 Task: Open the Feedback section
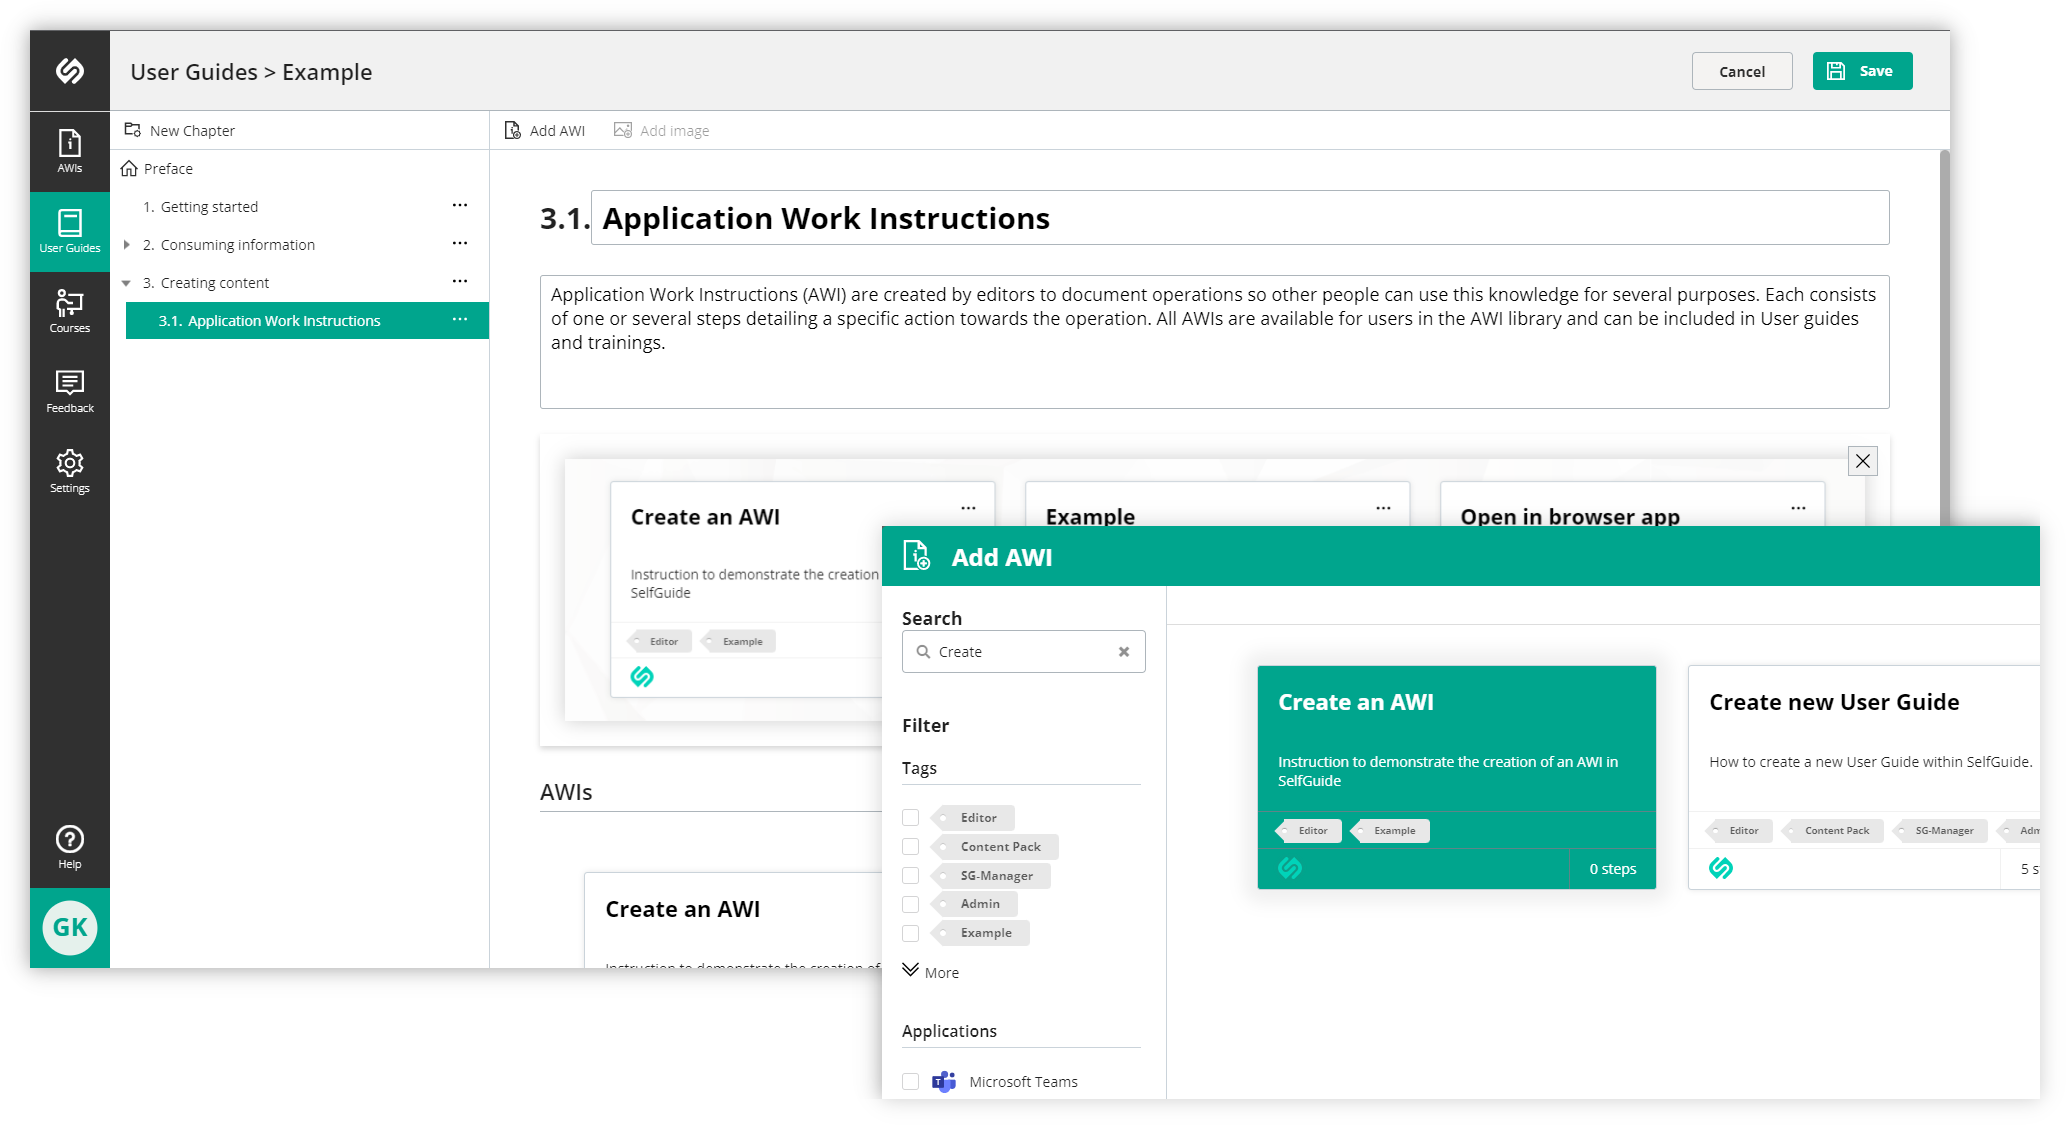pyautogui.click(x=69, y=391)
